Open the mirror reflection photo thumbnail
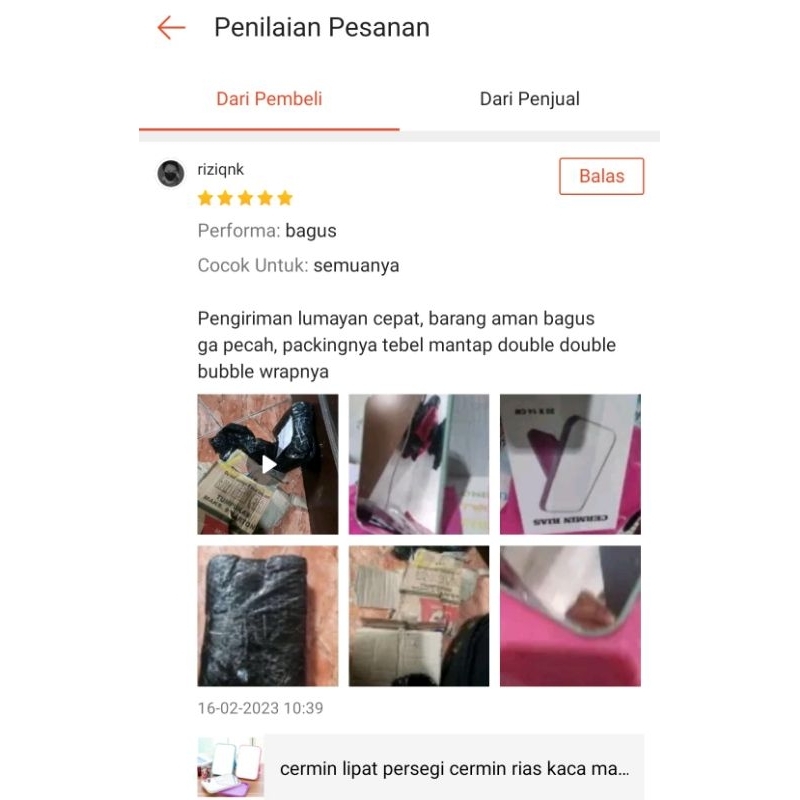 [x=419, y=464]
